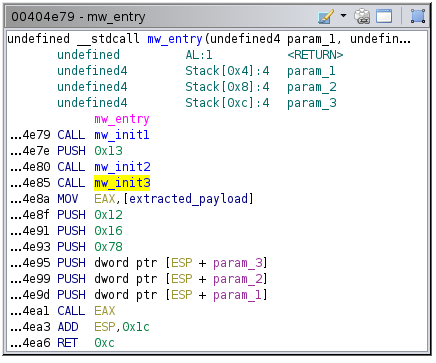Click the title bar text 00404e79 - mw_entry
Screen dimensions: 436x363
click(78, 16)
